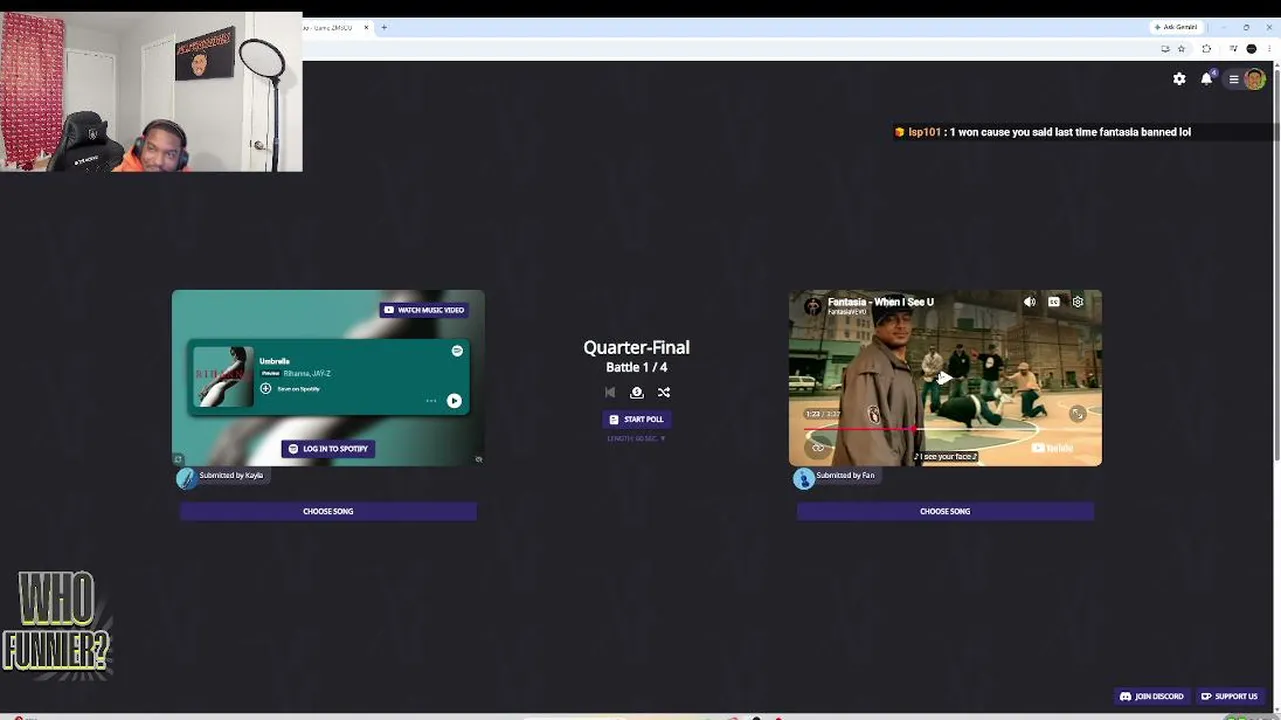Screen dimensions: 1281x720
Task: Open the three-dot menu on Umbrella card
Action: tap(431, 401)
